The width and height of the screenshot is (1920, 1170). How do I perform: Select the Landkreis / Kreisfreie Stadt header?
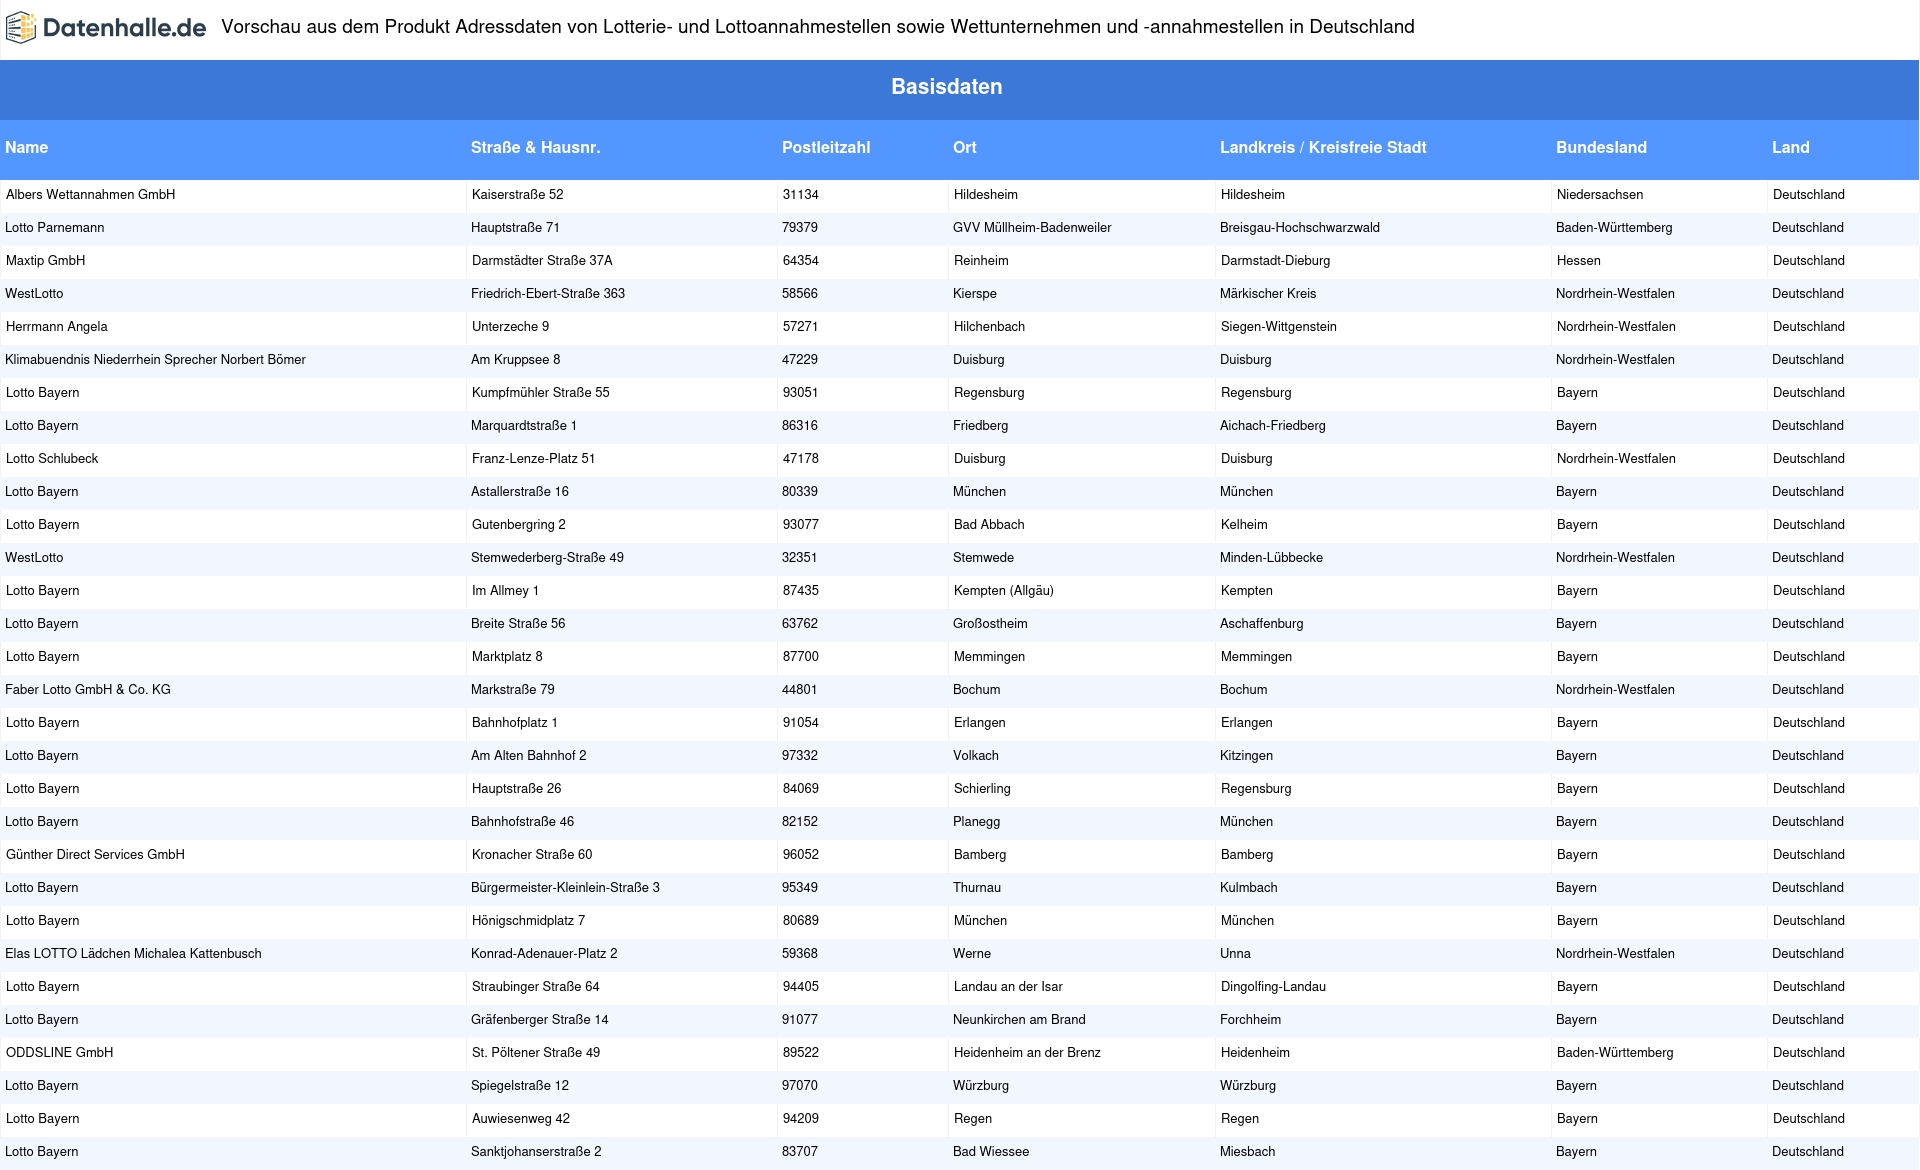point(1323,148)
